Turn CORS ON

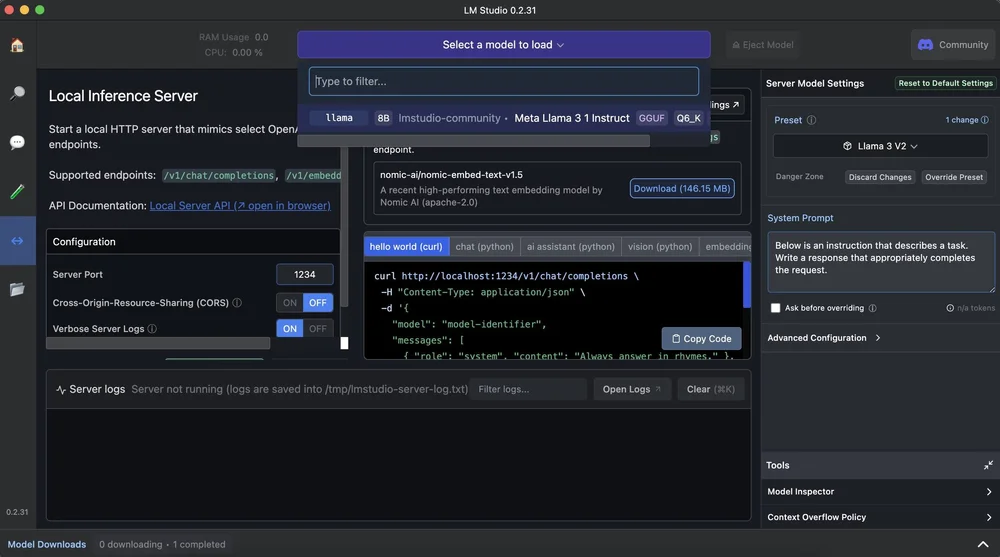coord(290,302)
